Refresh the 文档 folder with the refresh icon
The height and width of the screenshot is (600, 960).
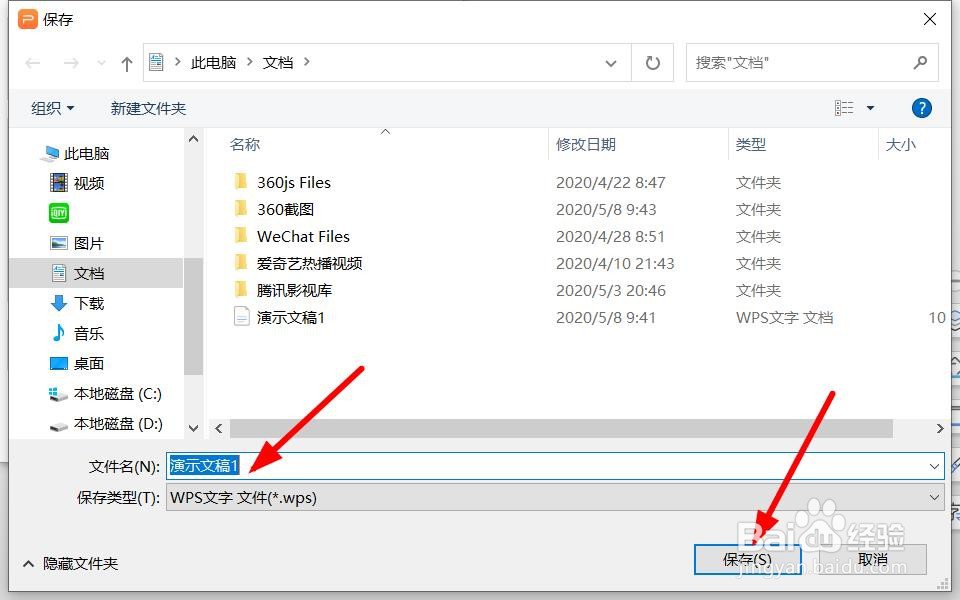(652, 62)
